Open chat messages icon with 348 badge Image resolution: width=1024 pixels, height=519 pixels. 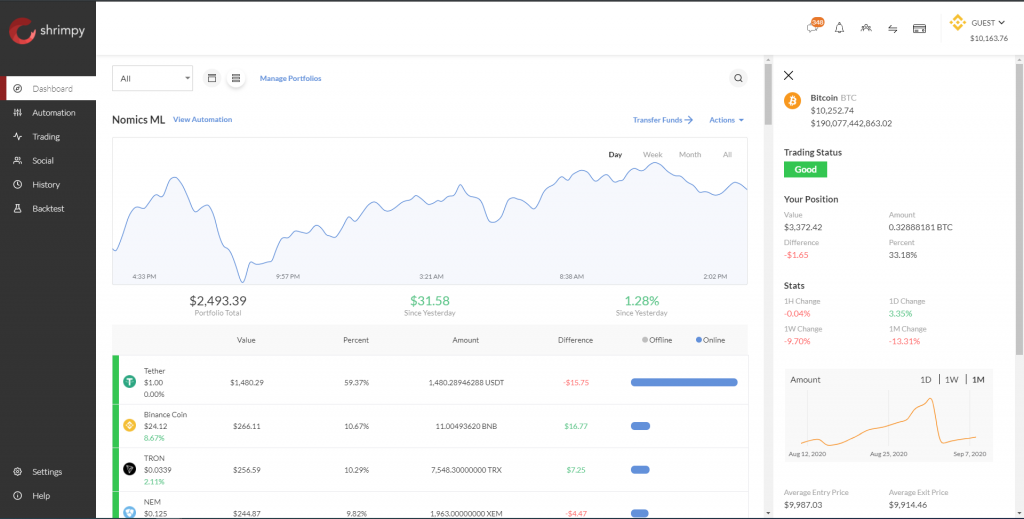click(x=814, y=27)
